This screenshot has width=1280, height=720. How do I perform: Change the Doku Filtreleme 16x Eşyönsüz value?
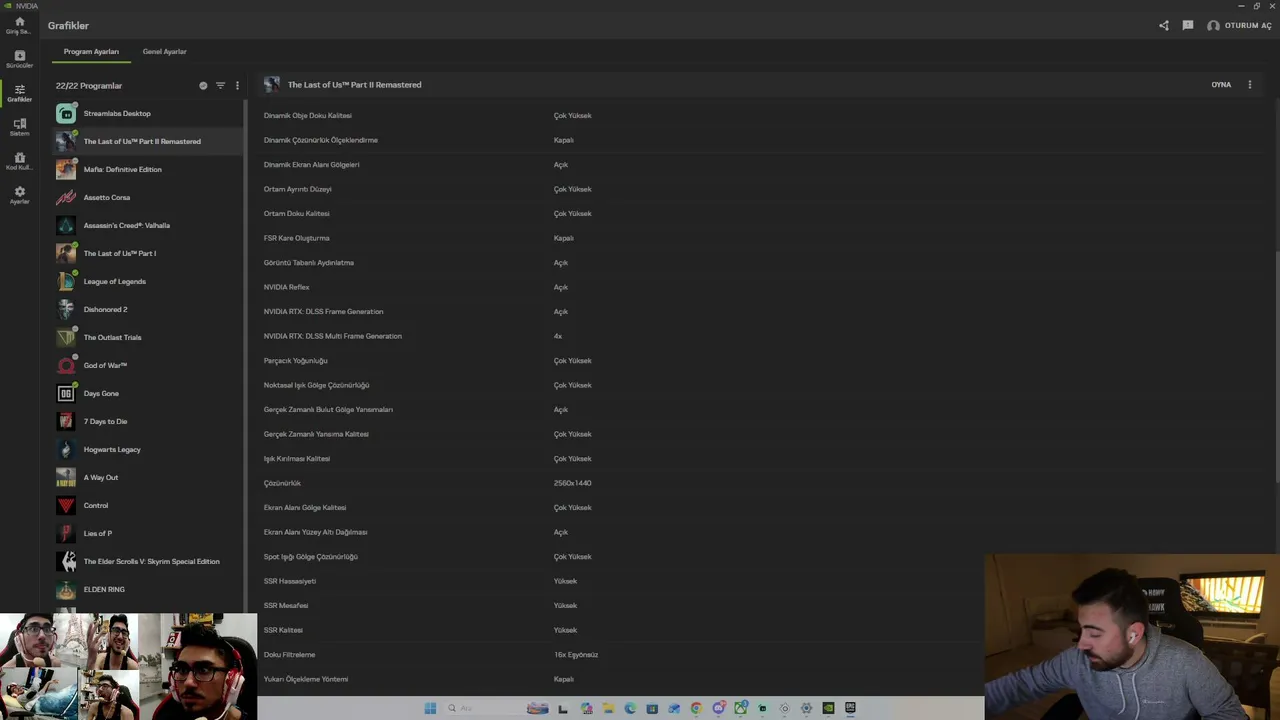coord(576,655)
